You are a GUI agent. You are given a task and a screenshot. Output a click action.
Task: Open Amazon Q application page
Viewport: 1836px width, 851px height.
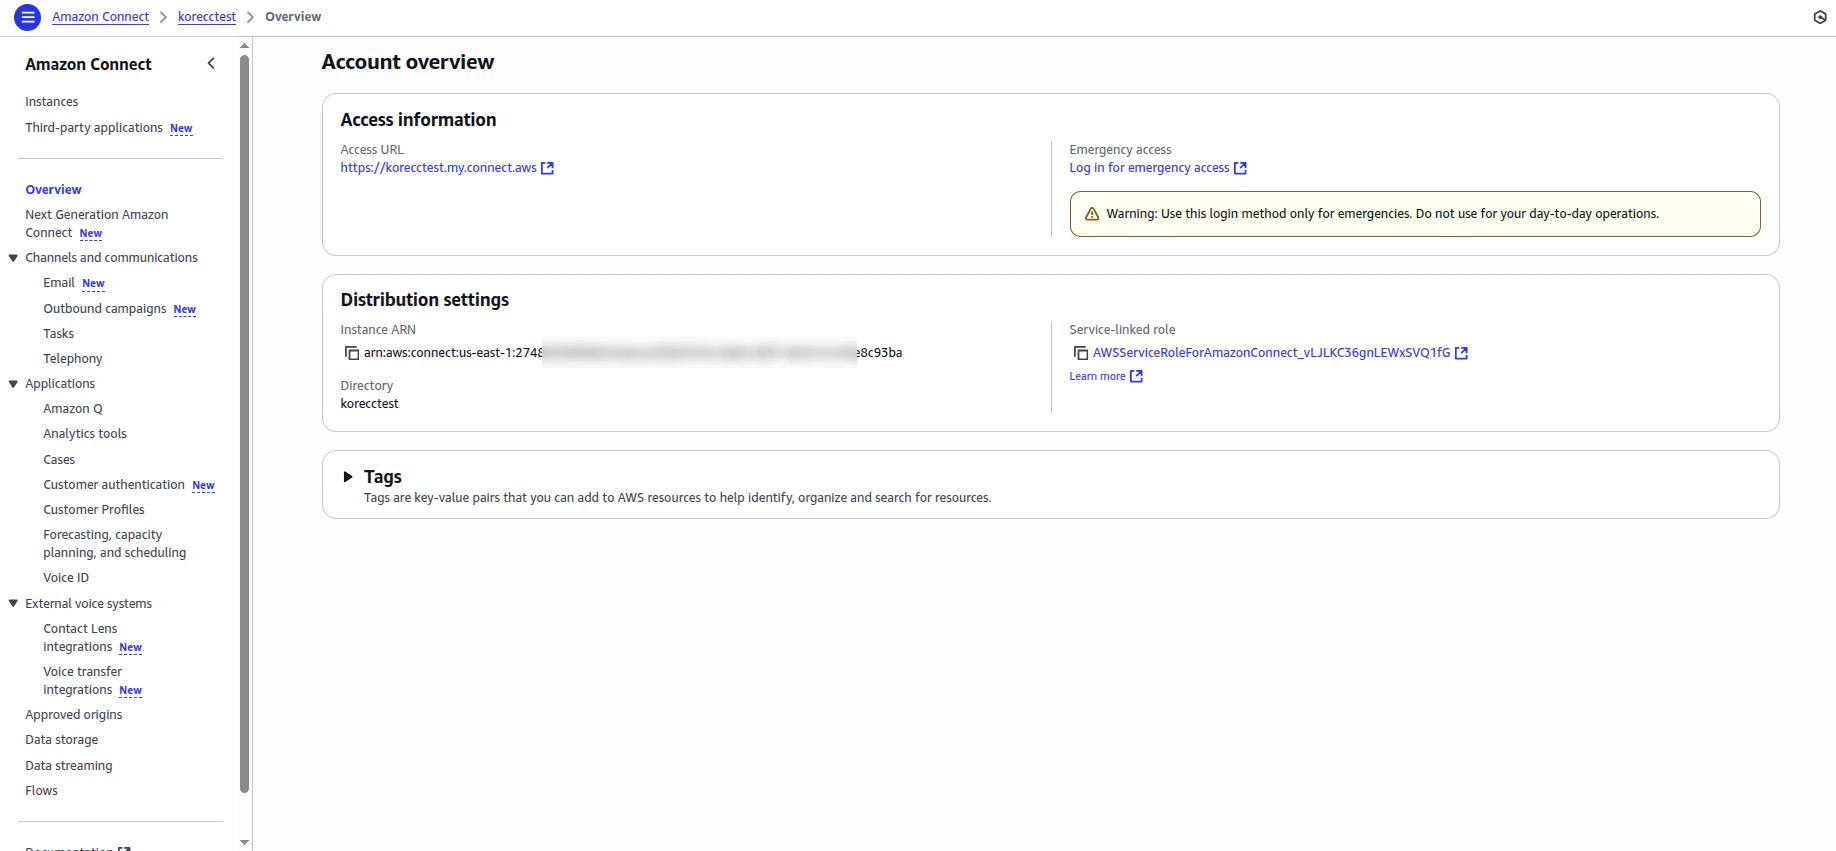click(x=73, y=409)
